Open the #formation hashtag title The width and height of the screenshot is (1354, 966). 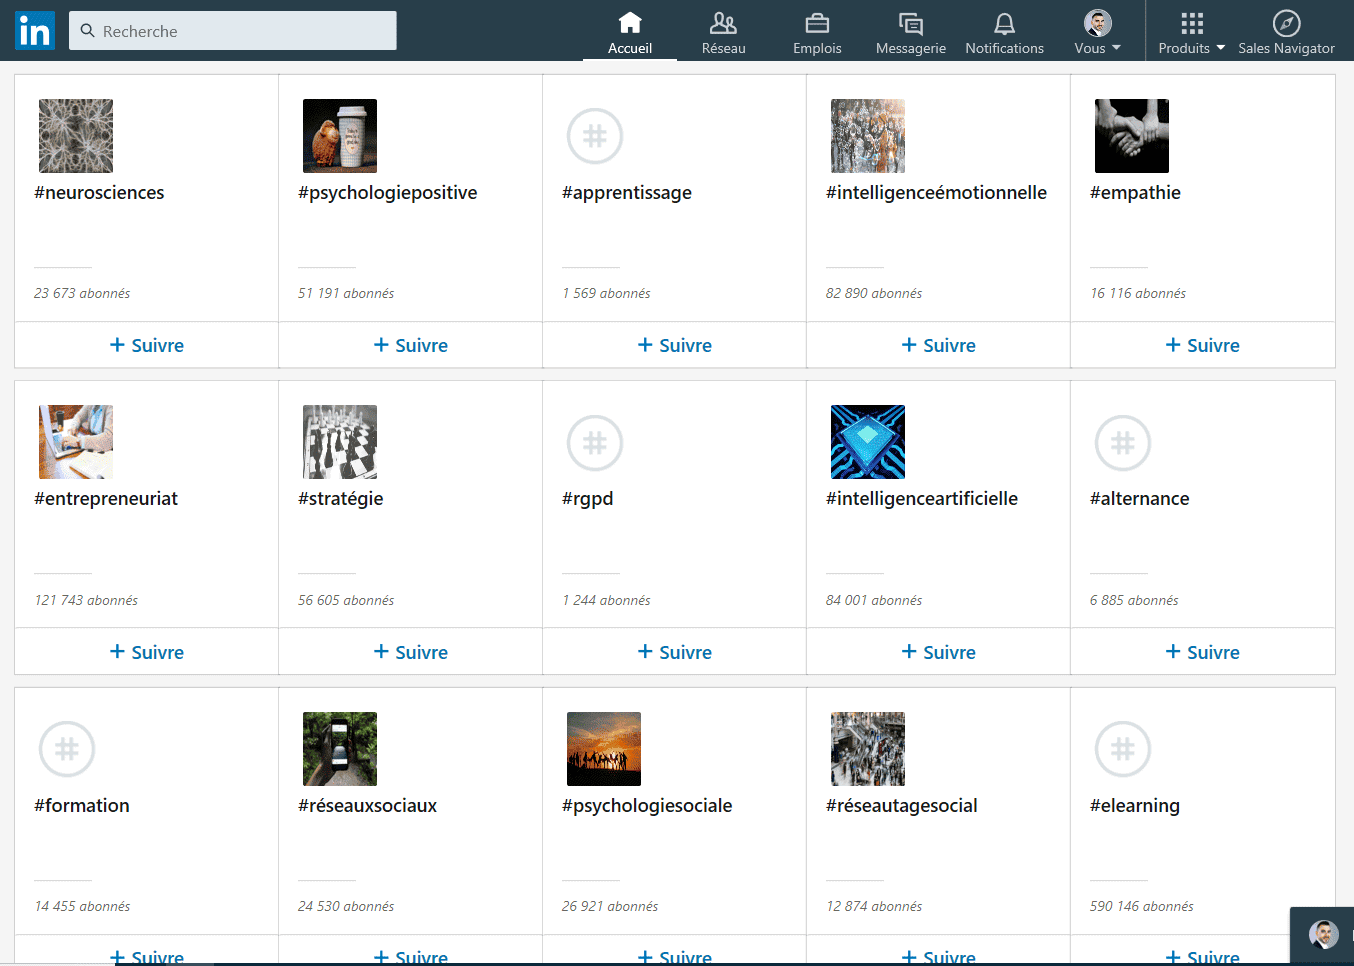(82, 806)
